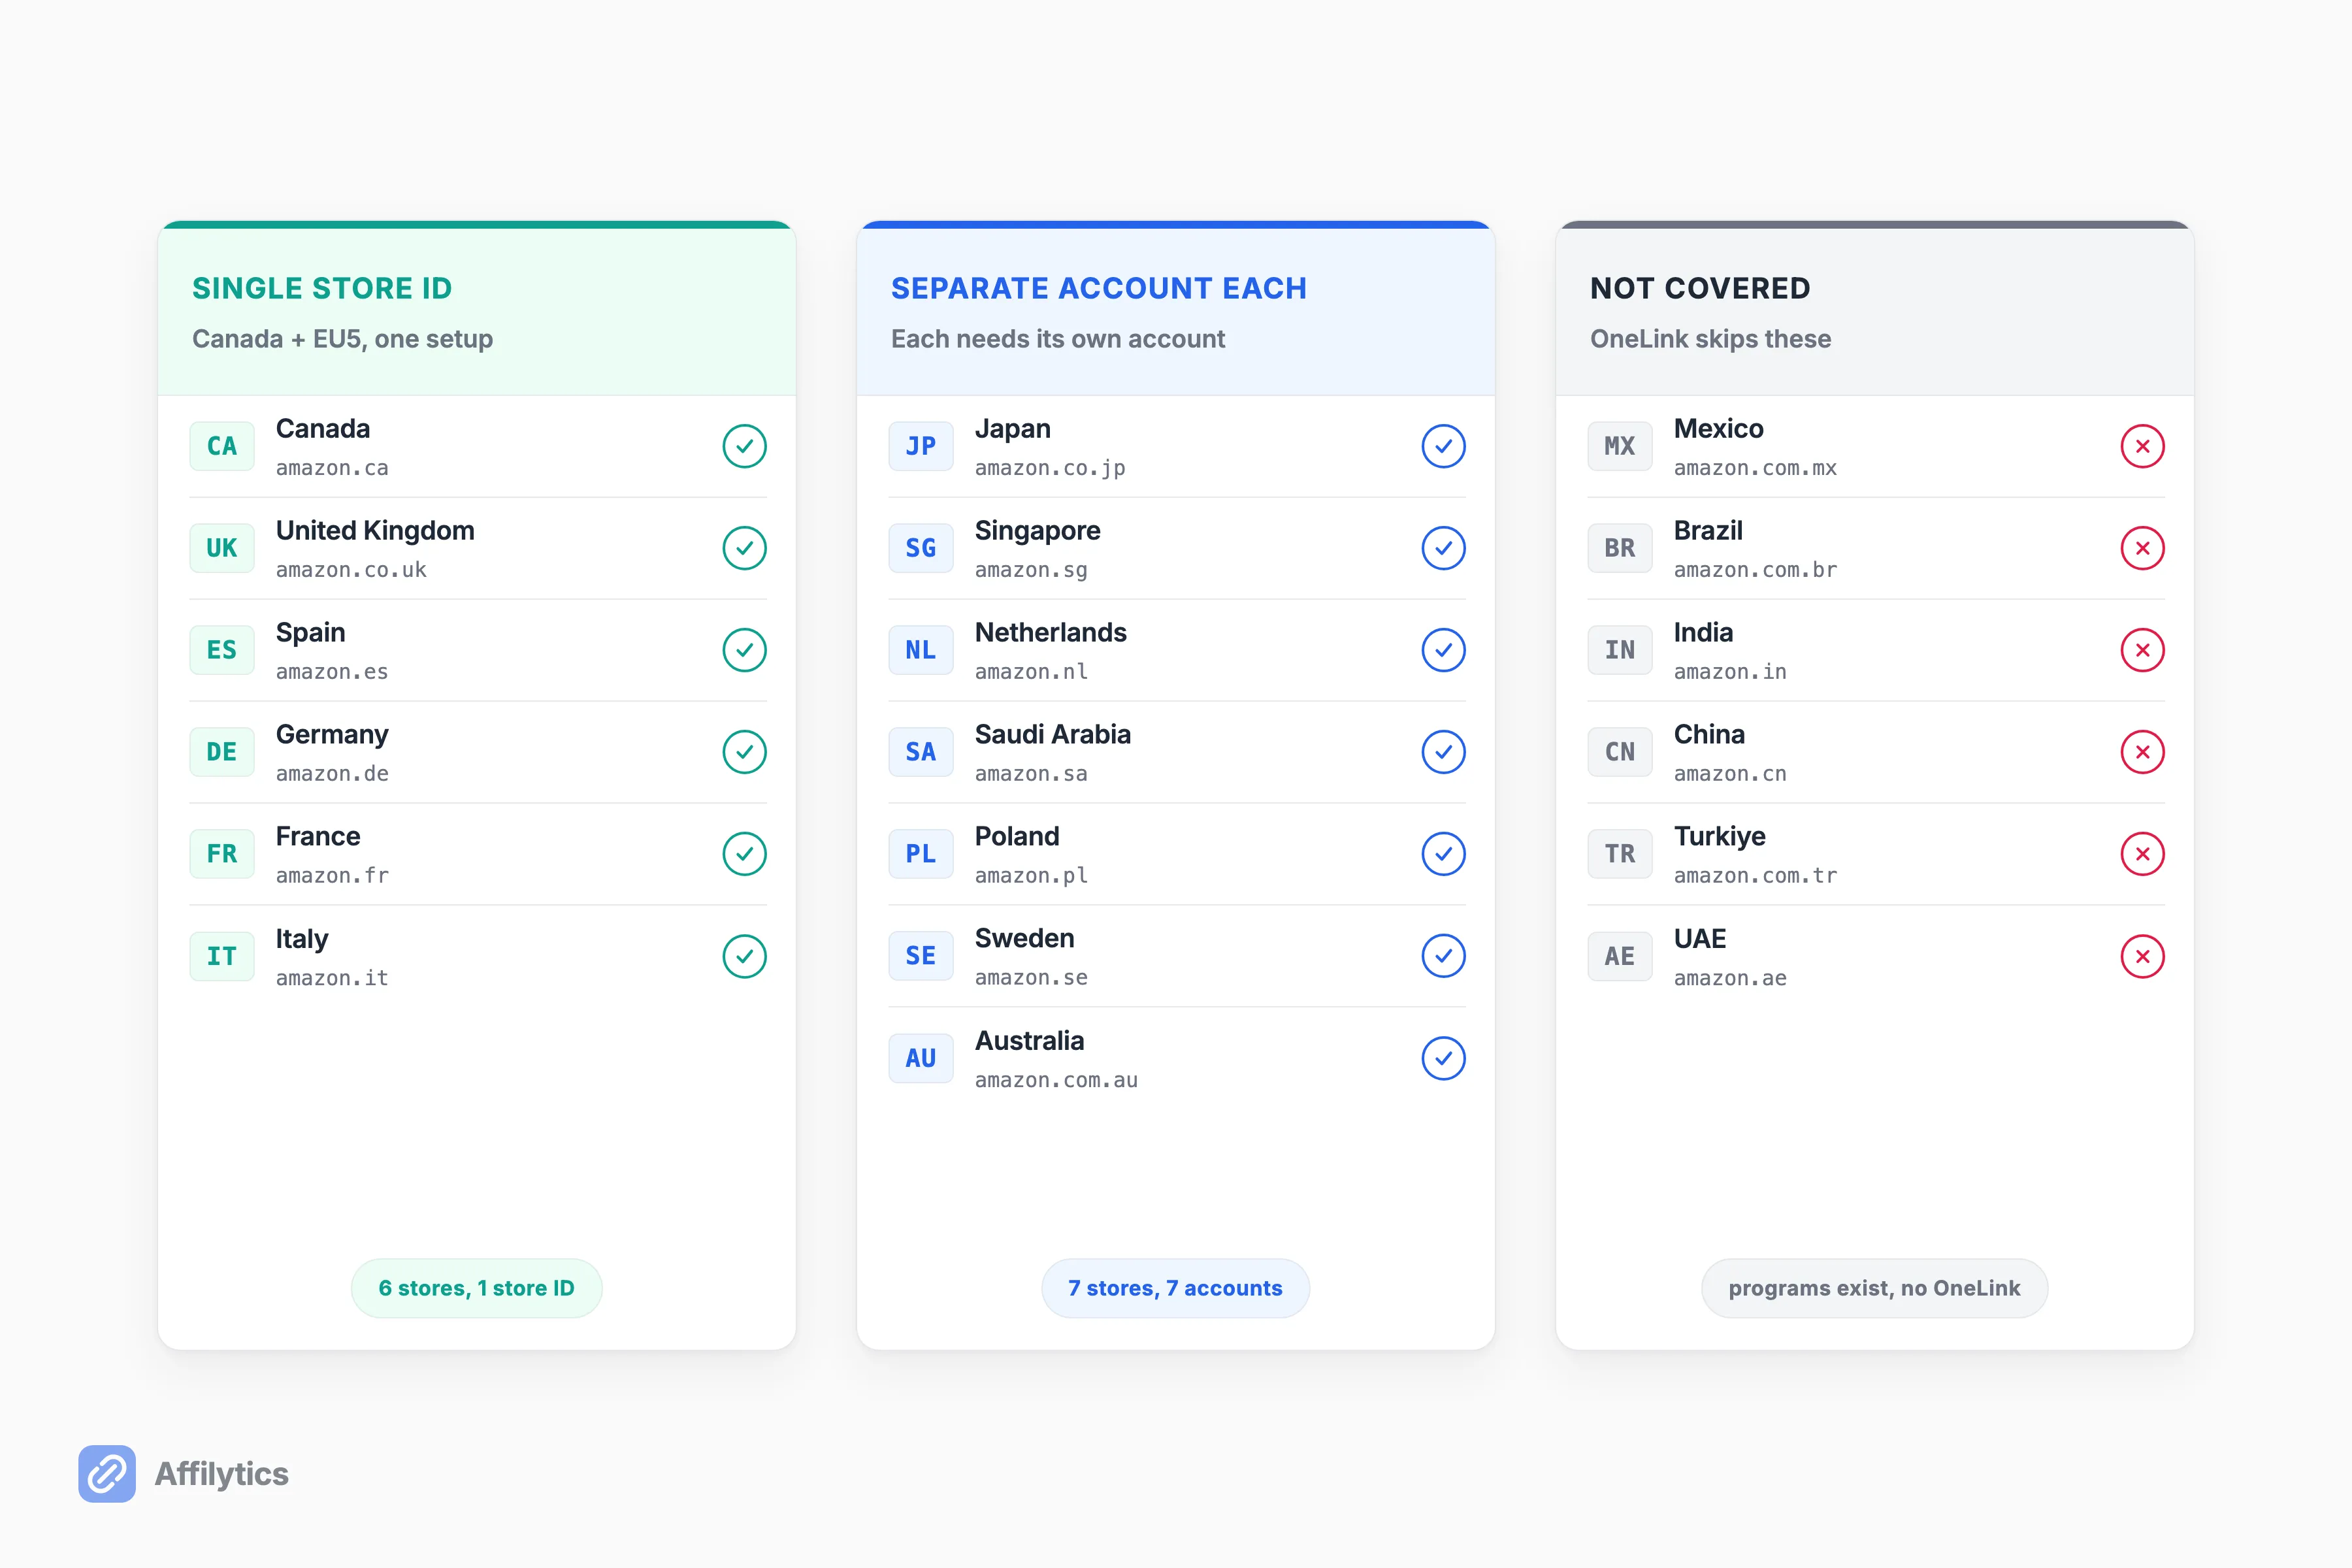Click the NOT COVERED heading
This screenshot has height=1568, width=2352.
[1700, 288]
